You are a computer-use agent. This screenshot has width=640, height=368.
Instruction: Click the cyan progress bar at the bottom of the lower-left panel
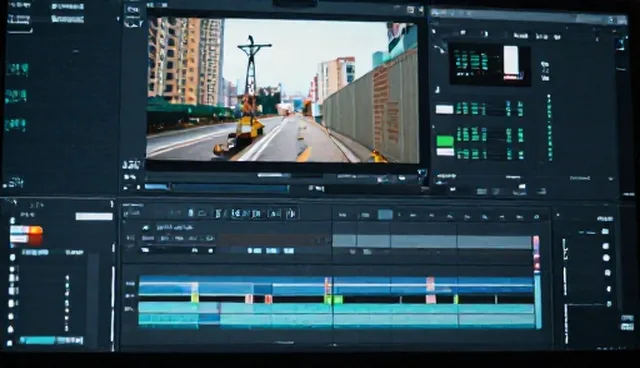pos(38,340)
